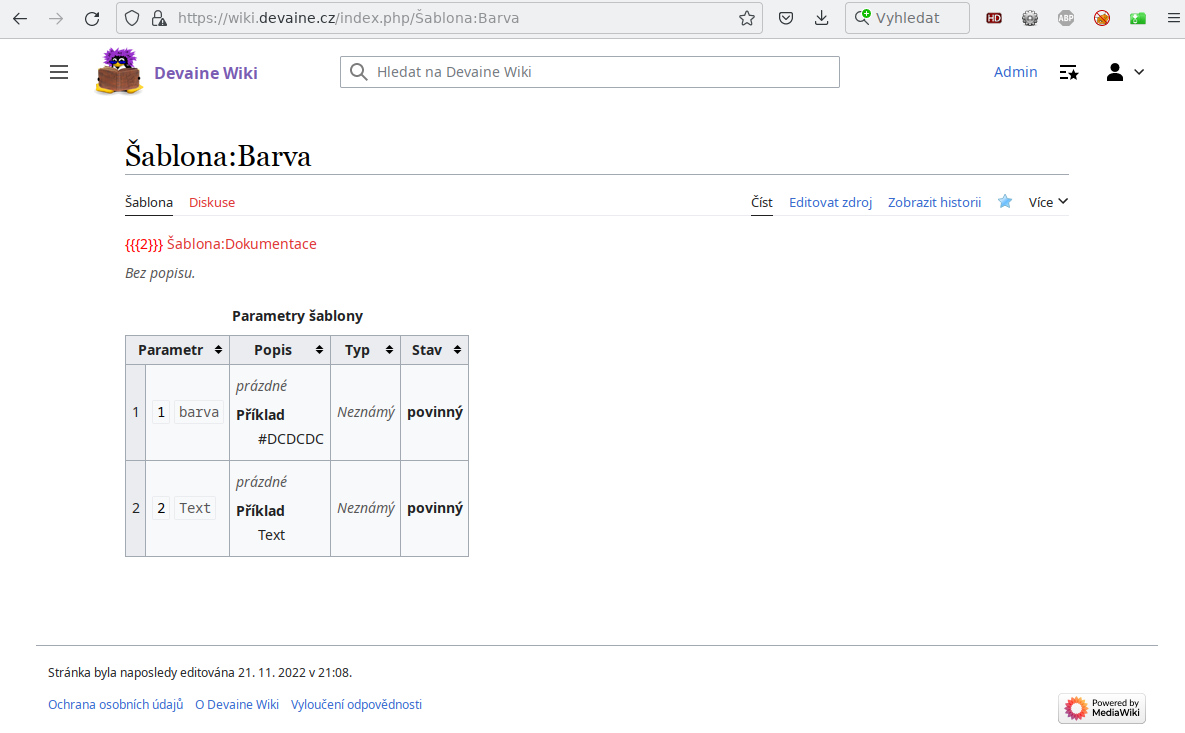Open Zobrazit historii page history

point(934,202)
